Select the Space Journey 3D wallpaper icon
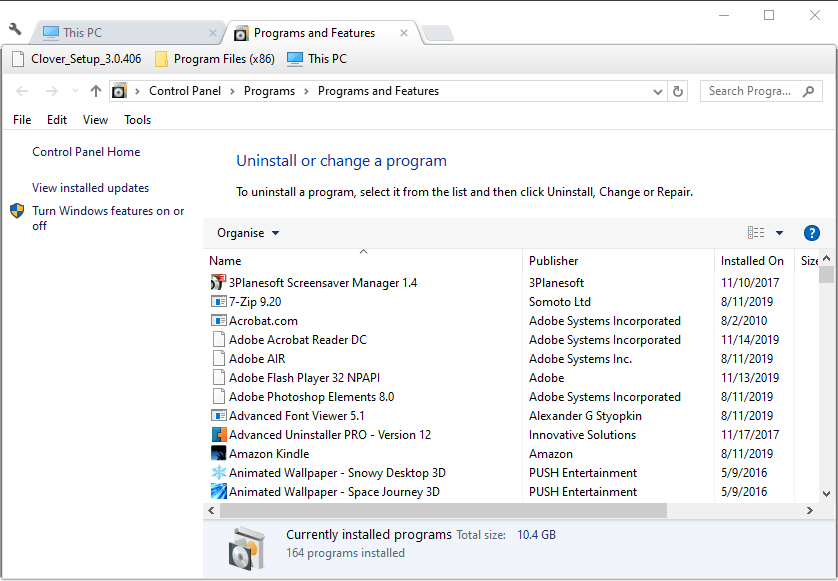Screen dimensions: 838x581 [219, 491]
